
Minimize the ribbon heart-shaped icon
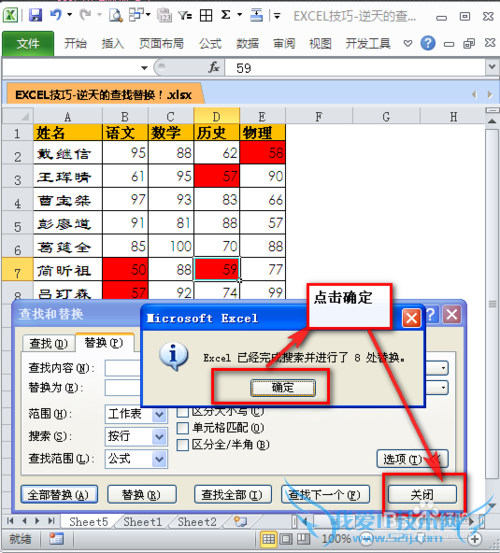pyautogui.click(x=408, y=43)
